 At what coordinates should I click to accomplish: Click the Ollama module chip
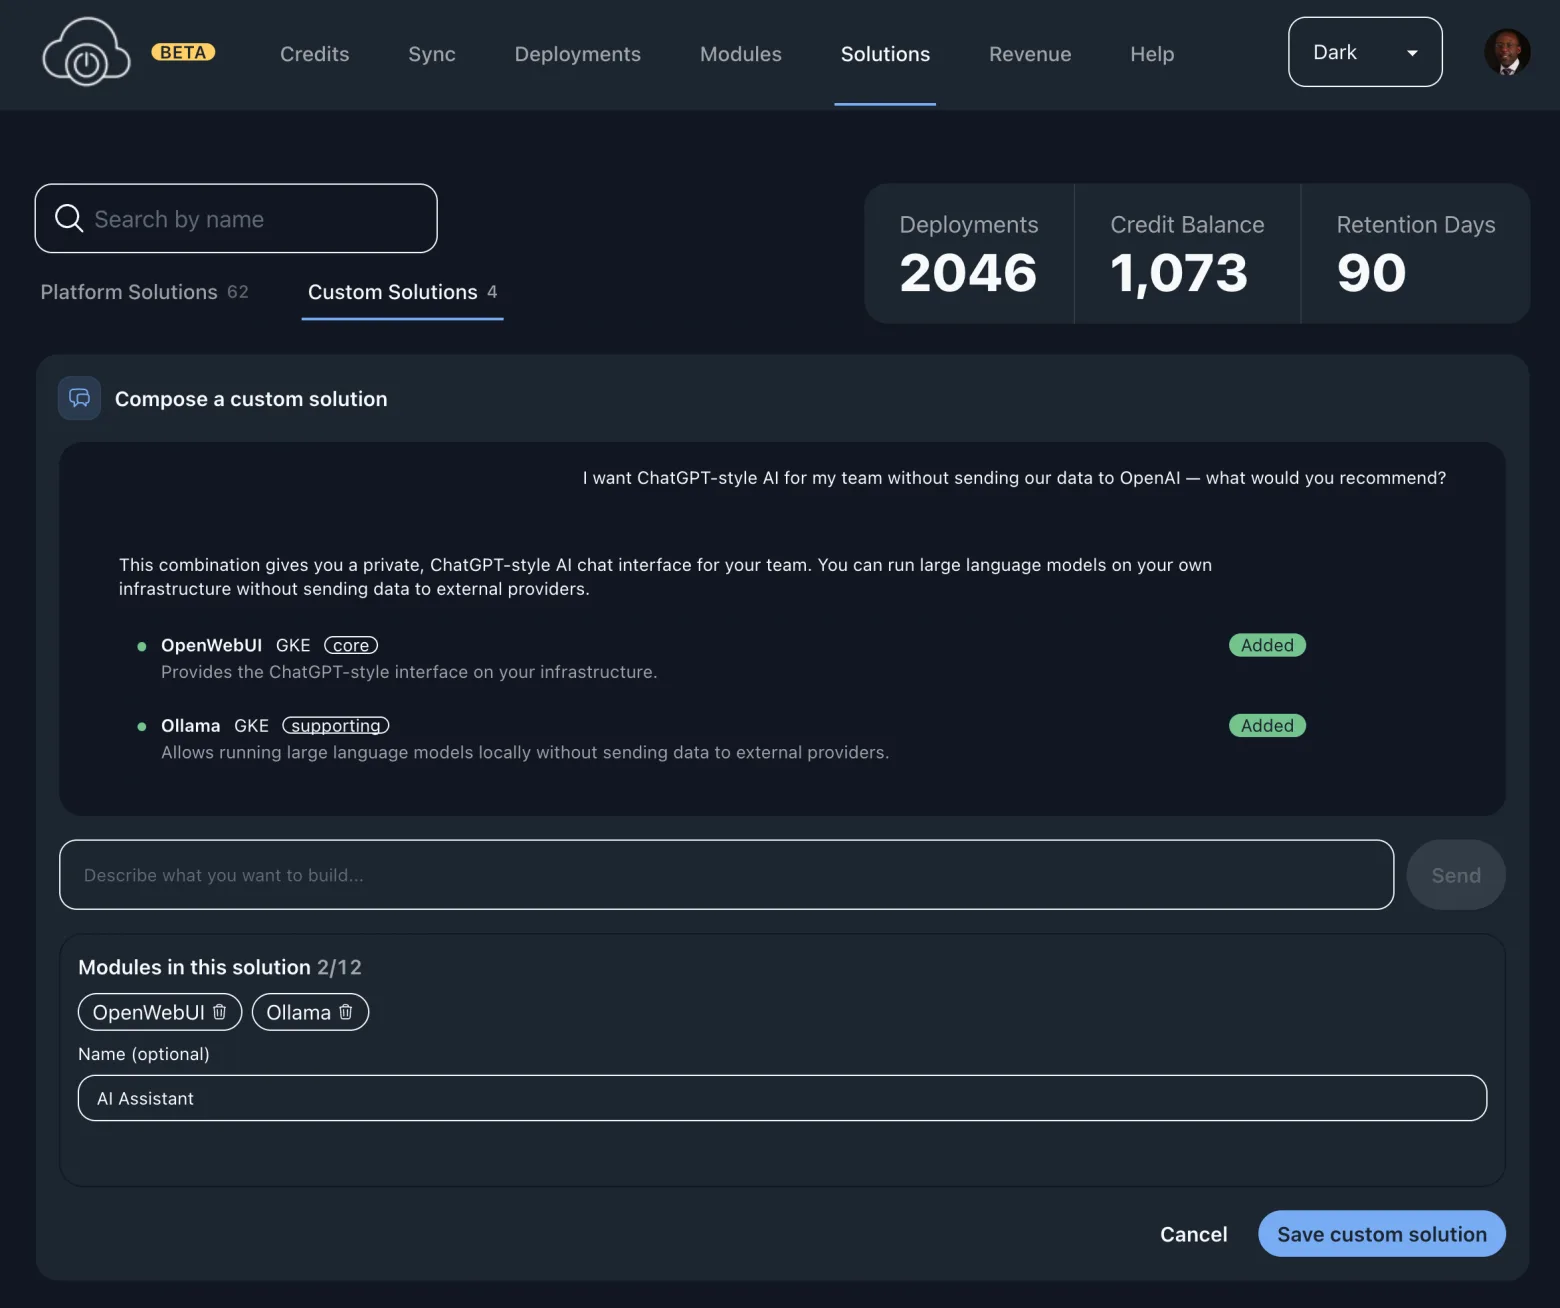pyautogui.click(x=310, y=1012)
